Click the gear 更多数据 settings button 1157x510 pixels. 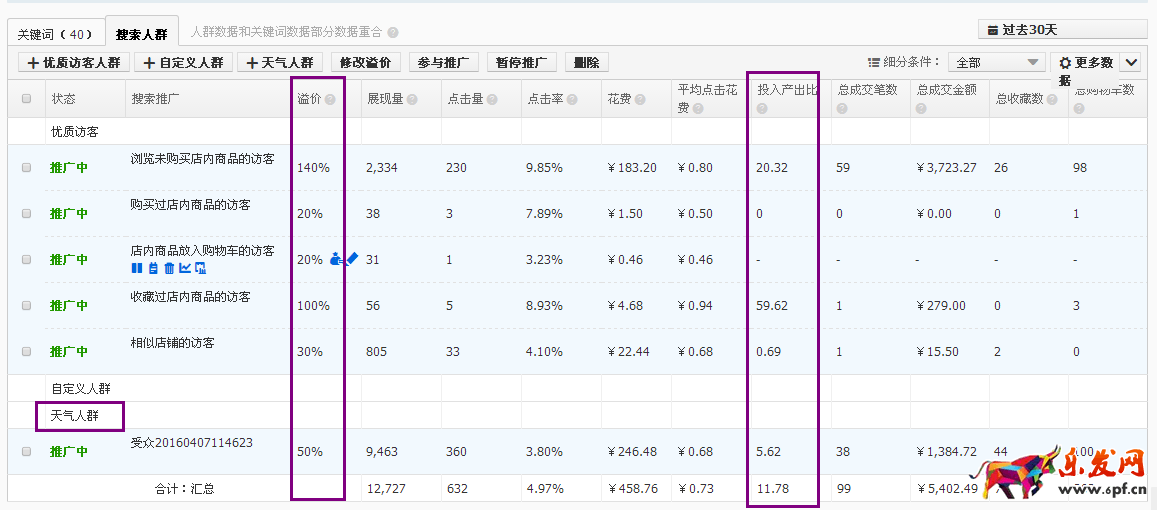(x=1084, y=63)
